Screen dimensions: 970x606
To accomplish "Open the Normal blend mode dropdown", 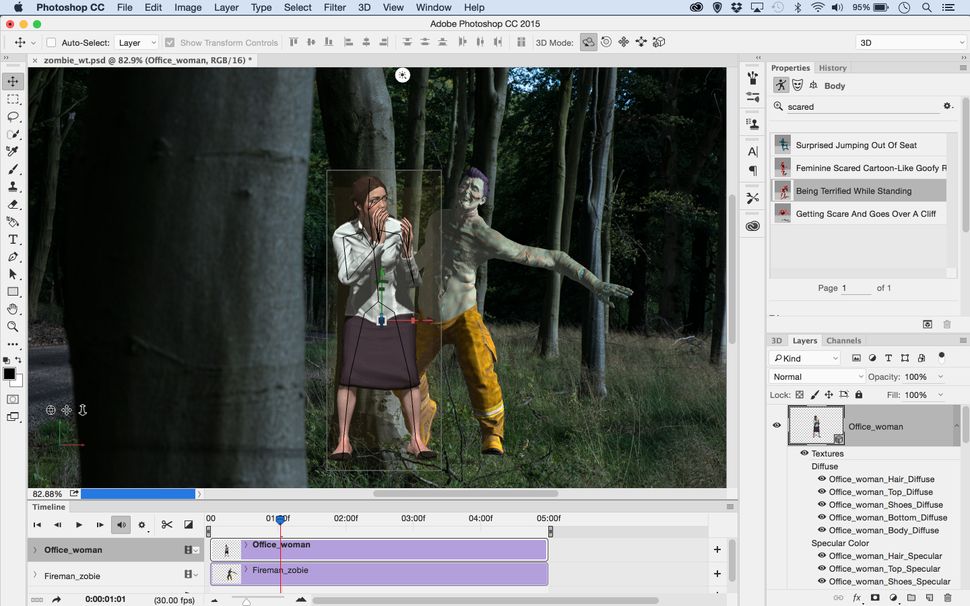I will 817,376.
